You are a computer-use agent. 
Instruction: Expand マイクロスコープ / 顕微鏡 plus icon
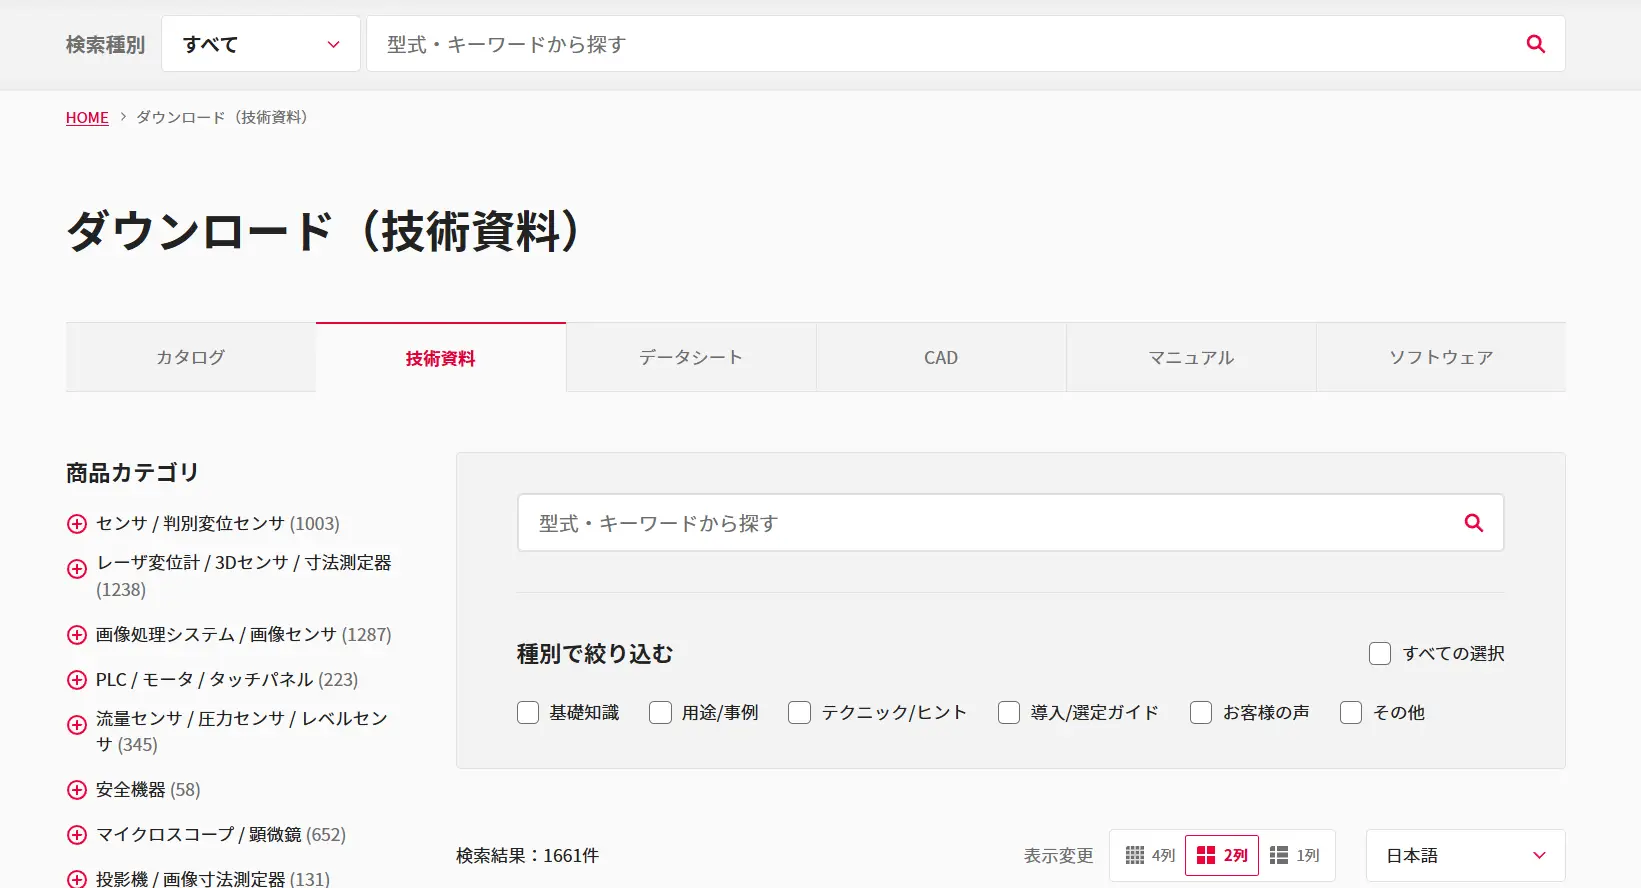(77, 835)
